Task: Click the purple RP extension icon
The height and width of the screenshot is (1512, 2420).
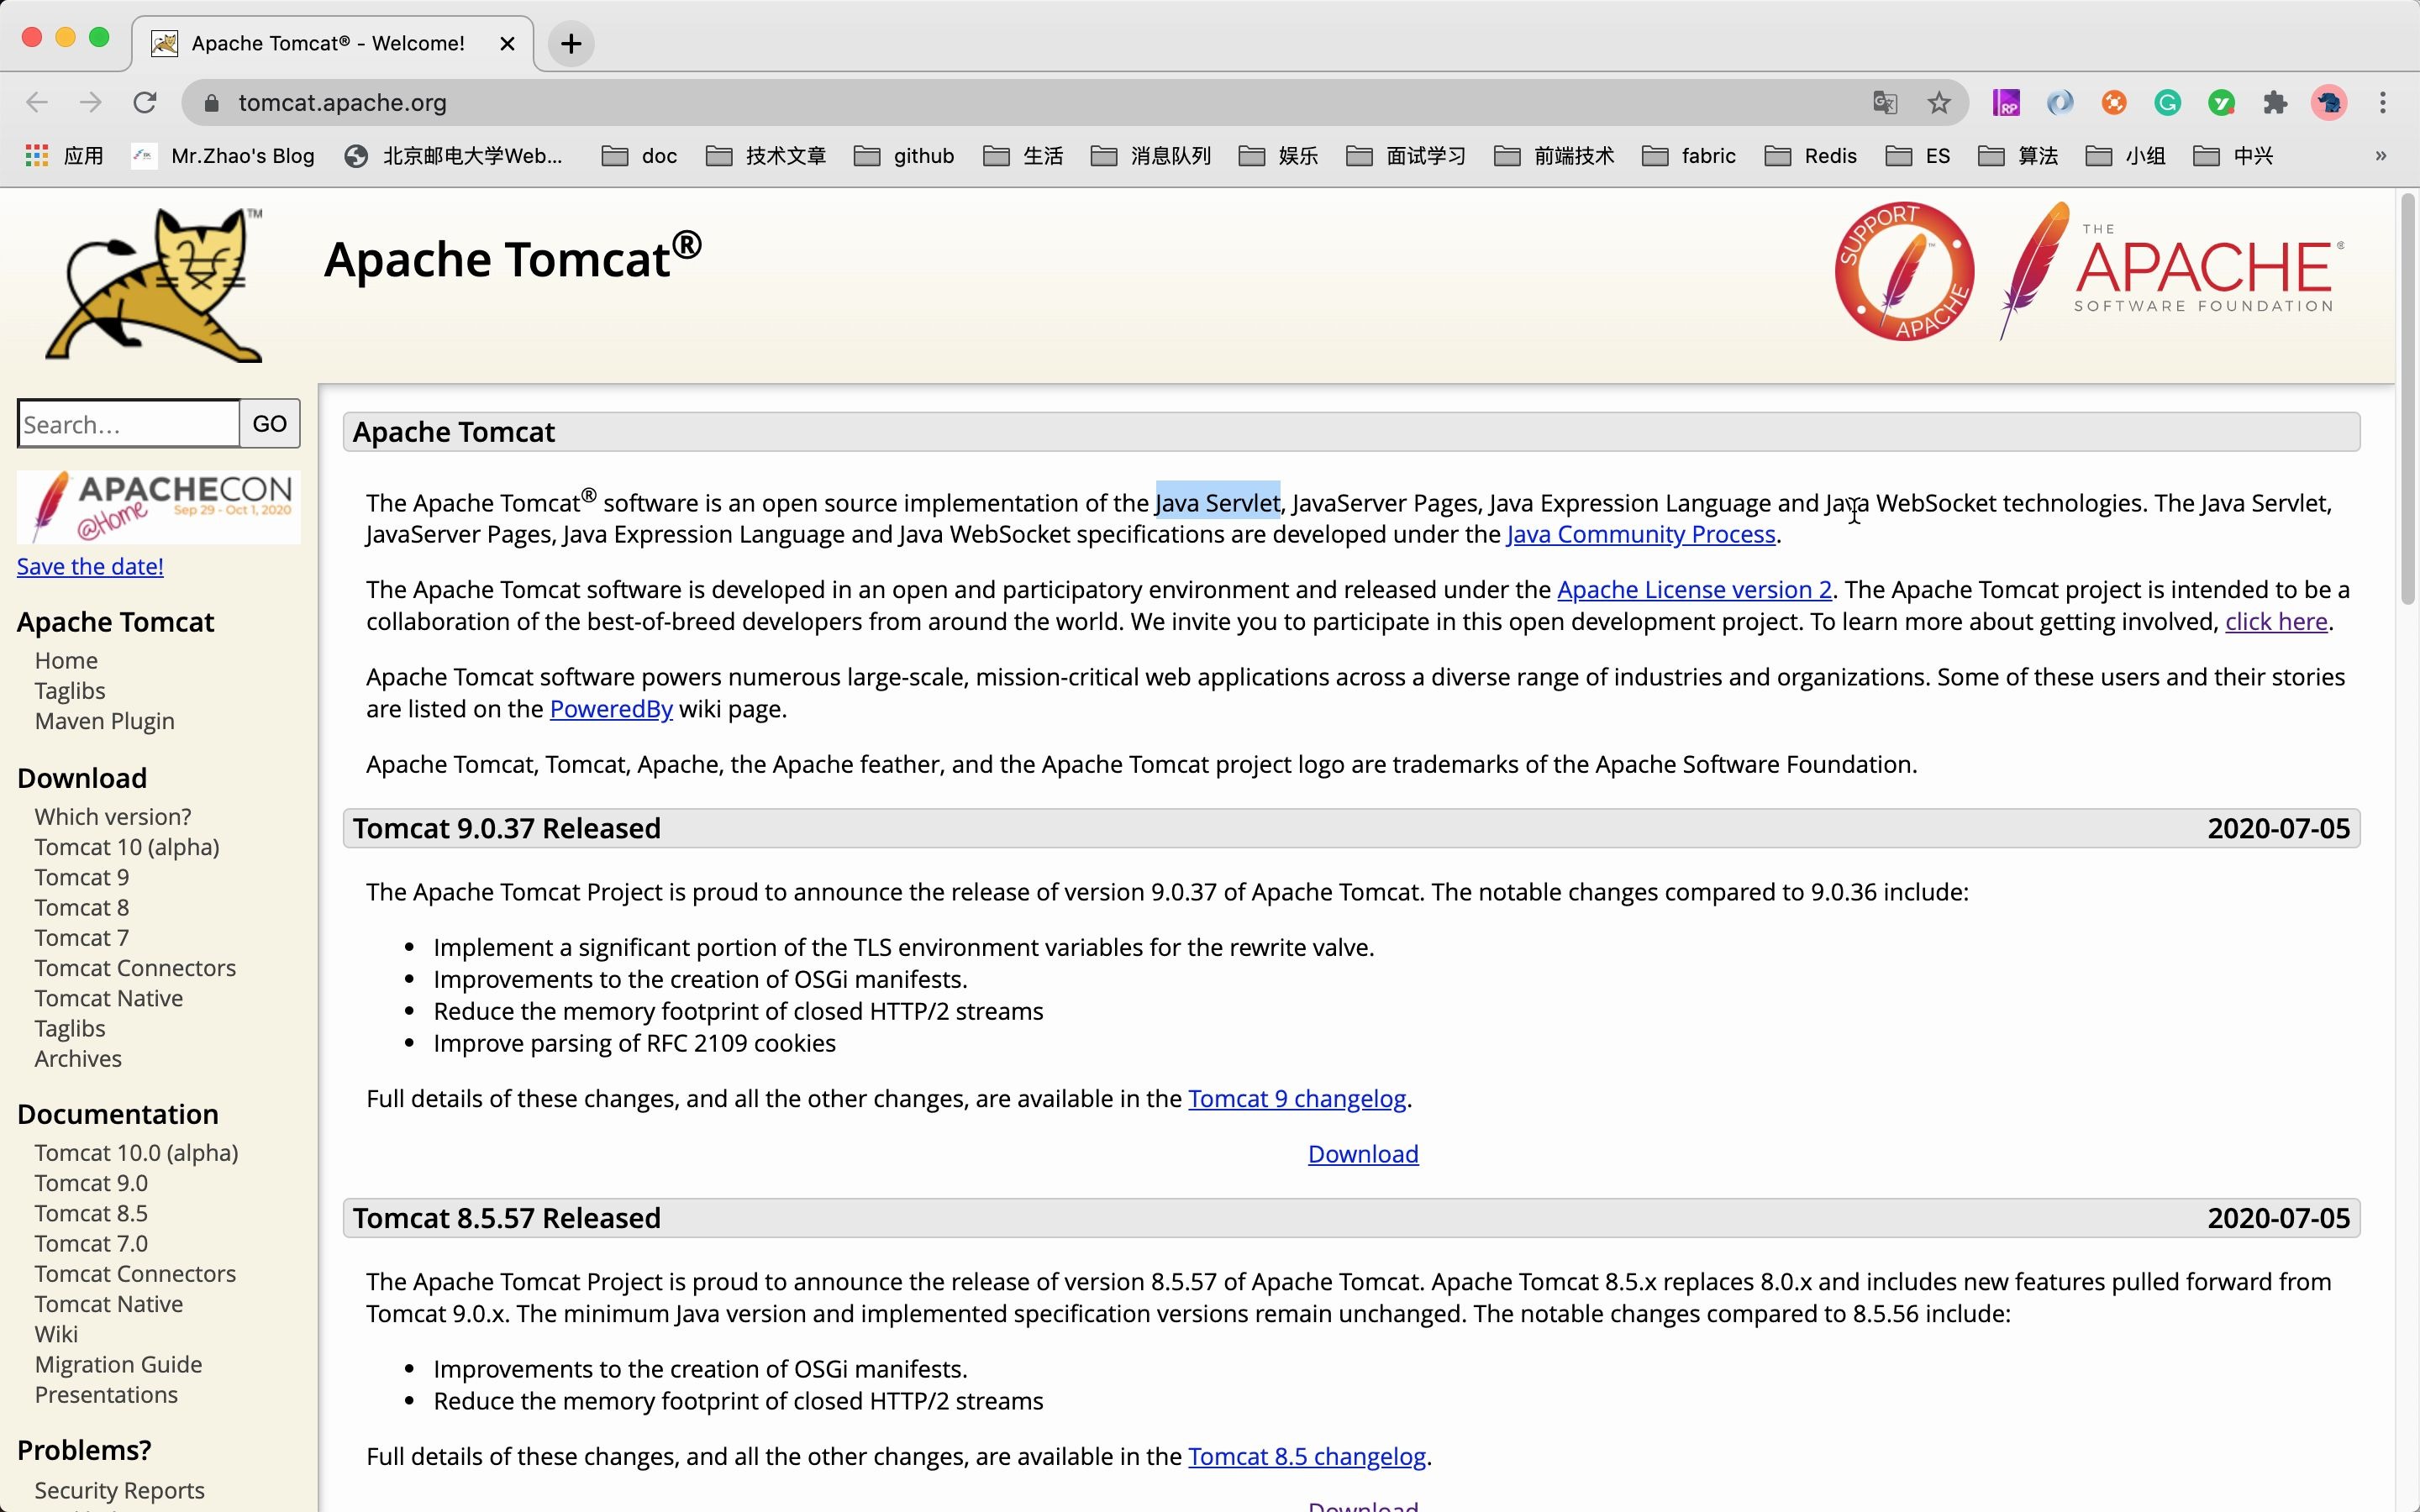Action: 2006,102
